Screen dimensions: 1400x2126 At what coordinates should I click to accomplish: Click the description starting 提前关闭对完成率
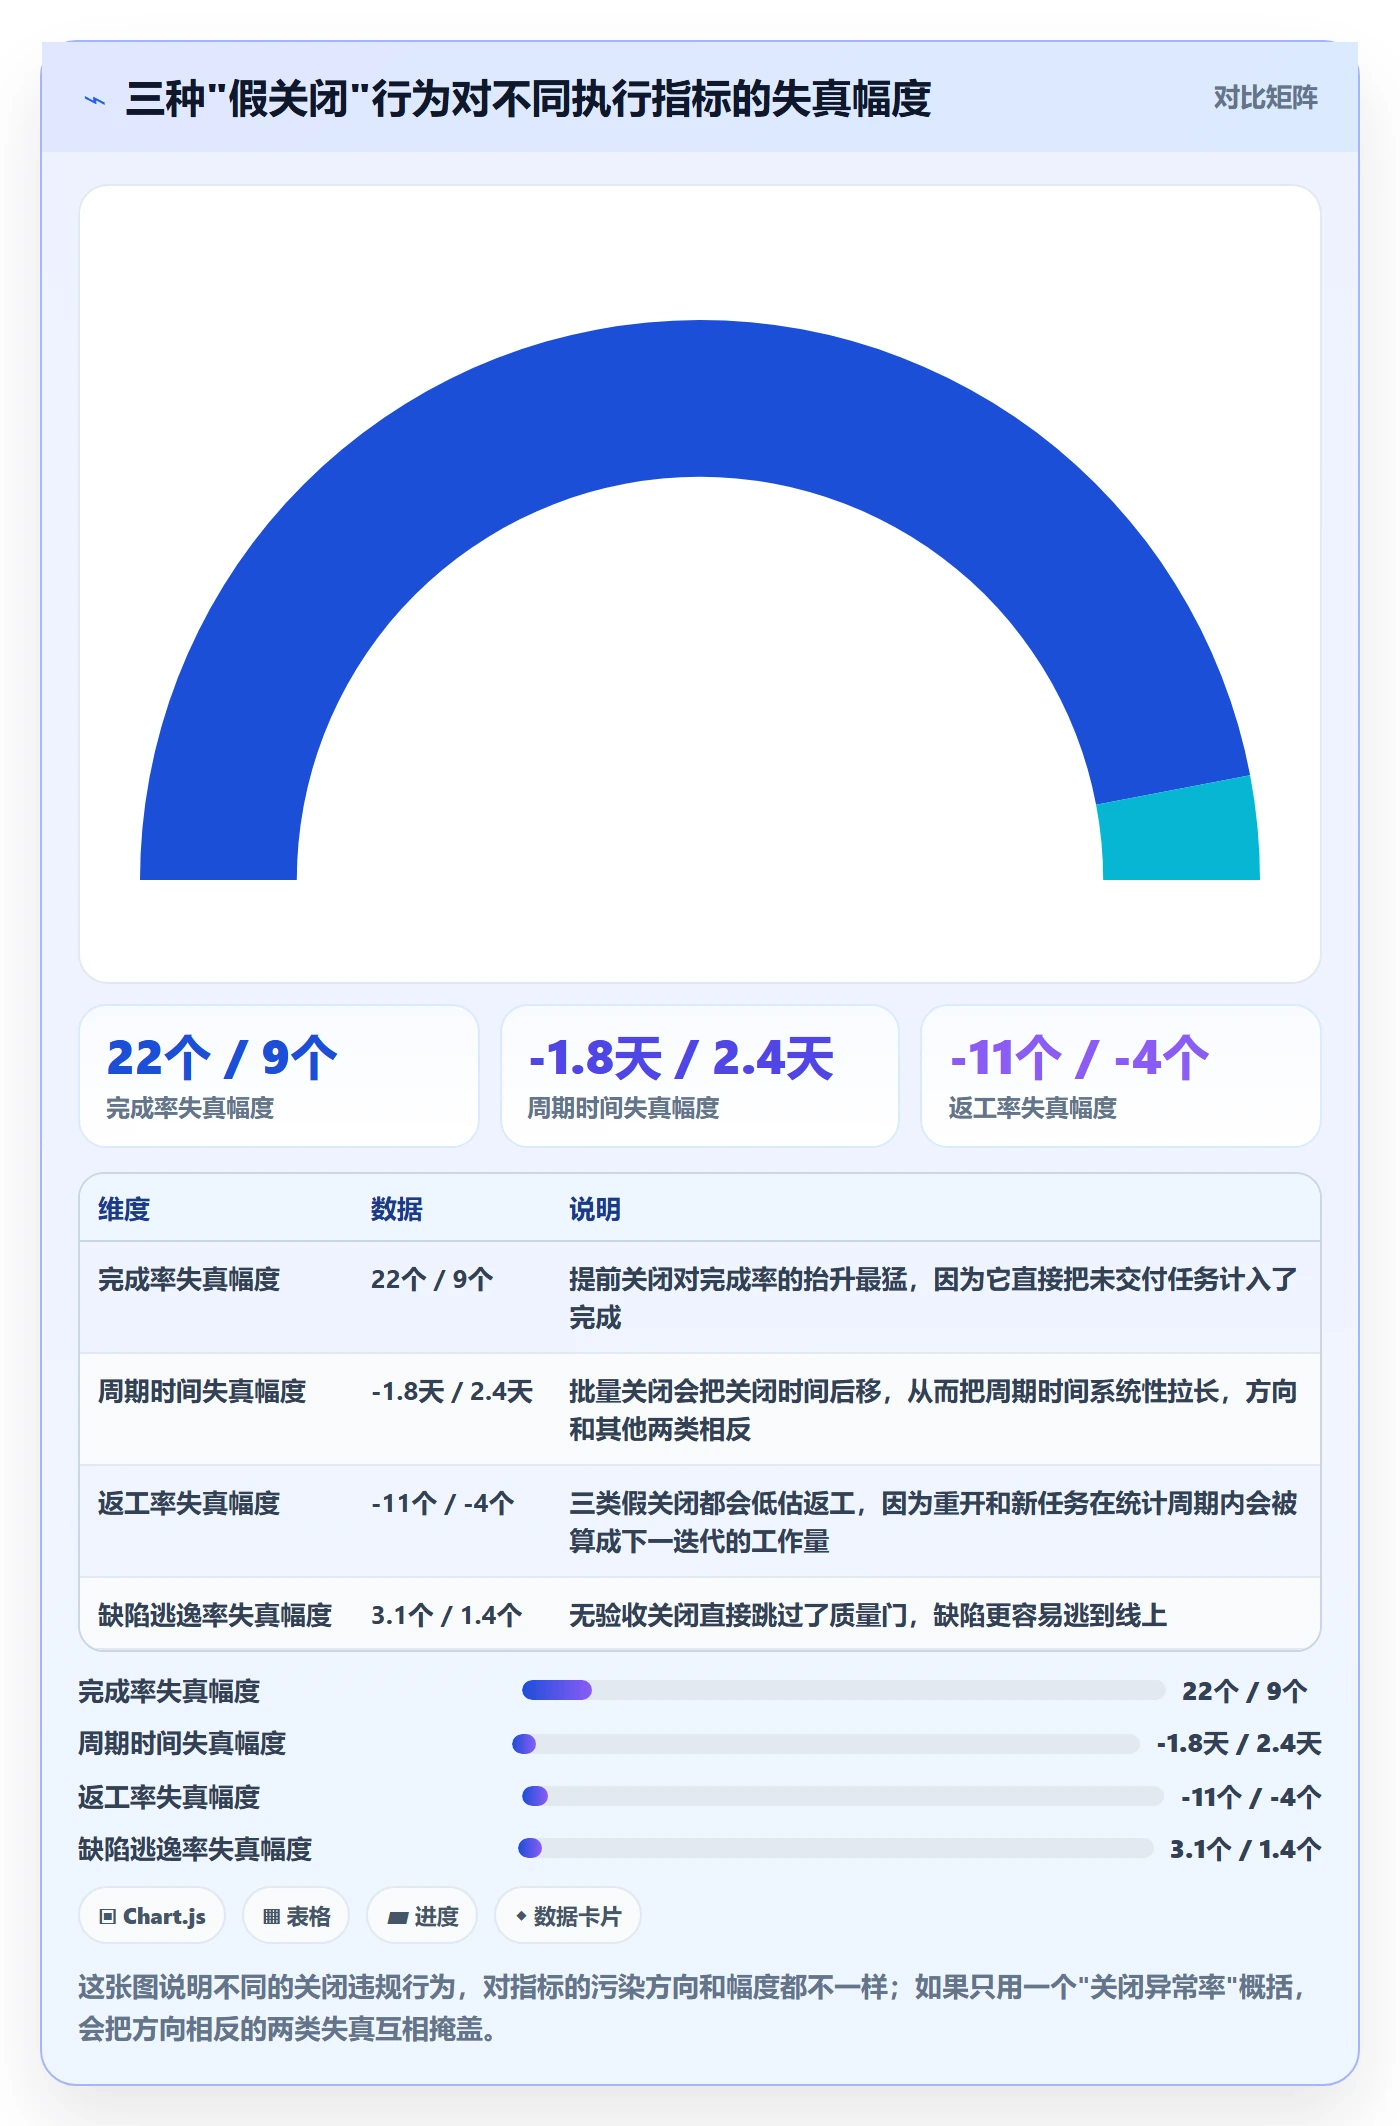tap(933, 1298)
